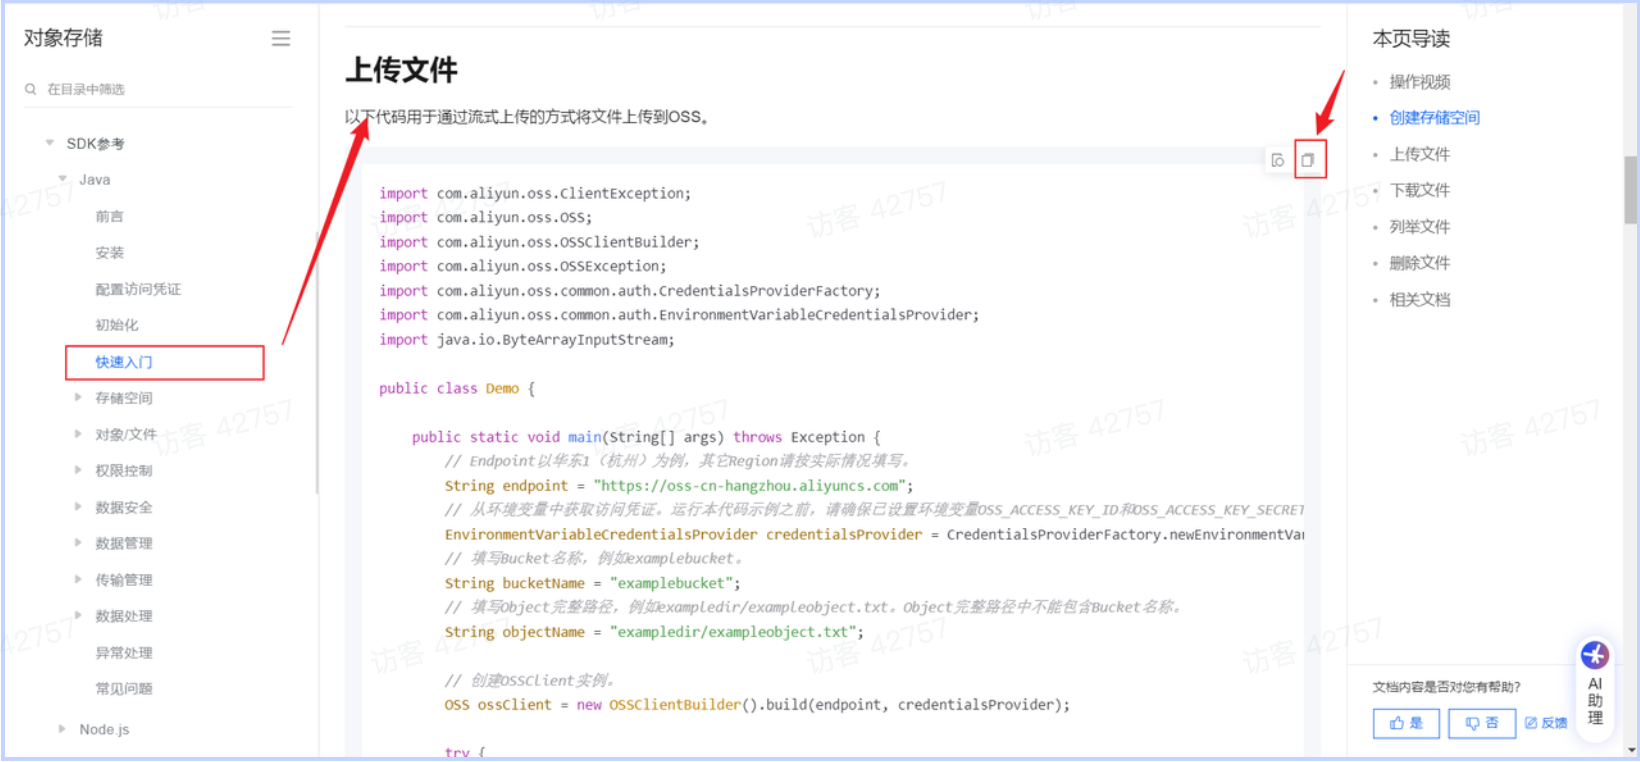This screenshot has width=1640, height=762.
Task: Jump to 列举文件 in page guide
Action: [x=1420, y=227]
